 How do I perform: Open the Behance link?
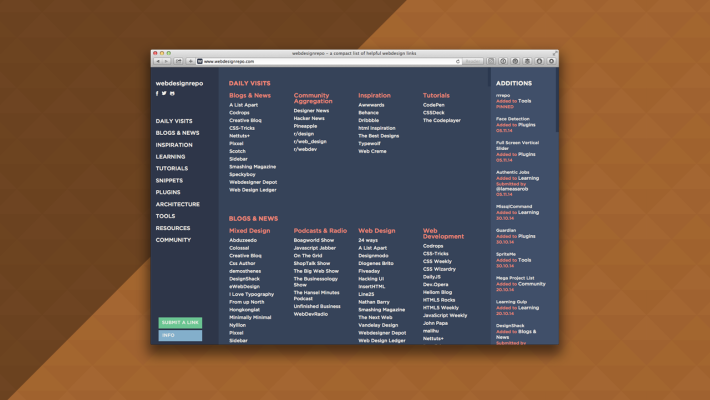369,113
